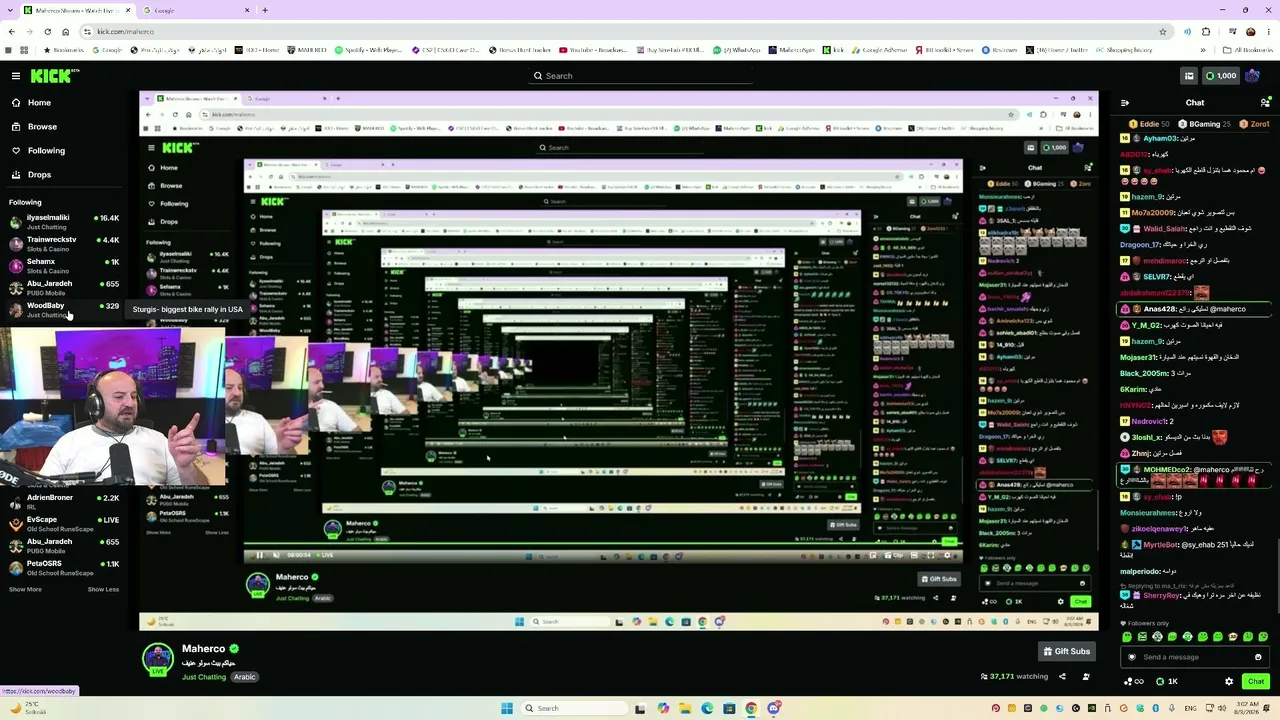
Task: Click username Black_2005m in chat
Action: tap(1144, 373)
